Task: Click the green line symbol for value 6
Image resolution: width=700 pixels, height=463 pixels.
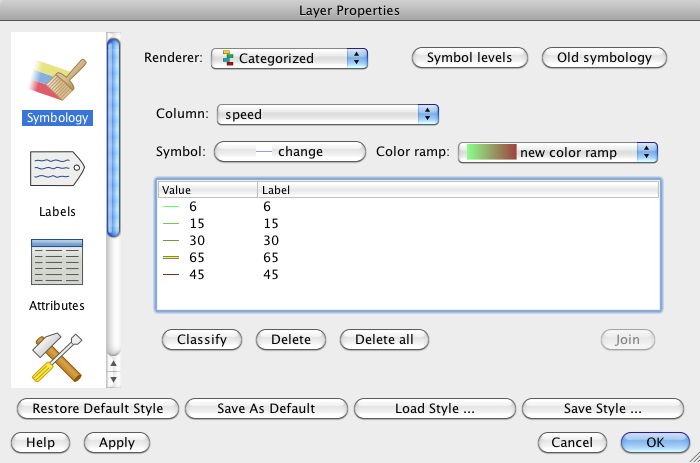Action: (x=171, y=207)
